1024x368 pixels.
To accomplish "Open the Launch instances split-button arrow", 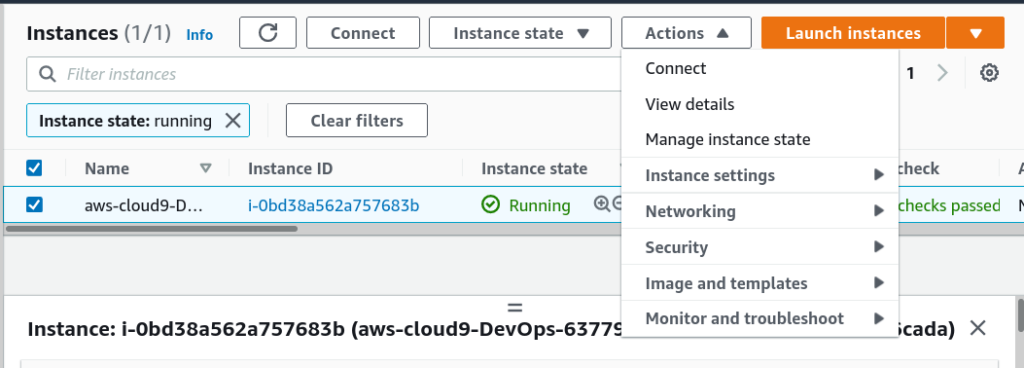I will pos(975,33).
